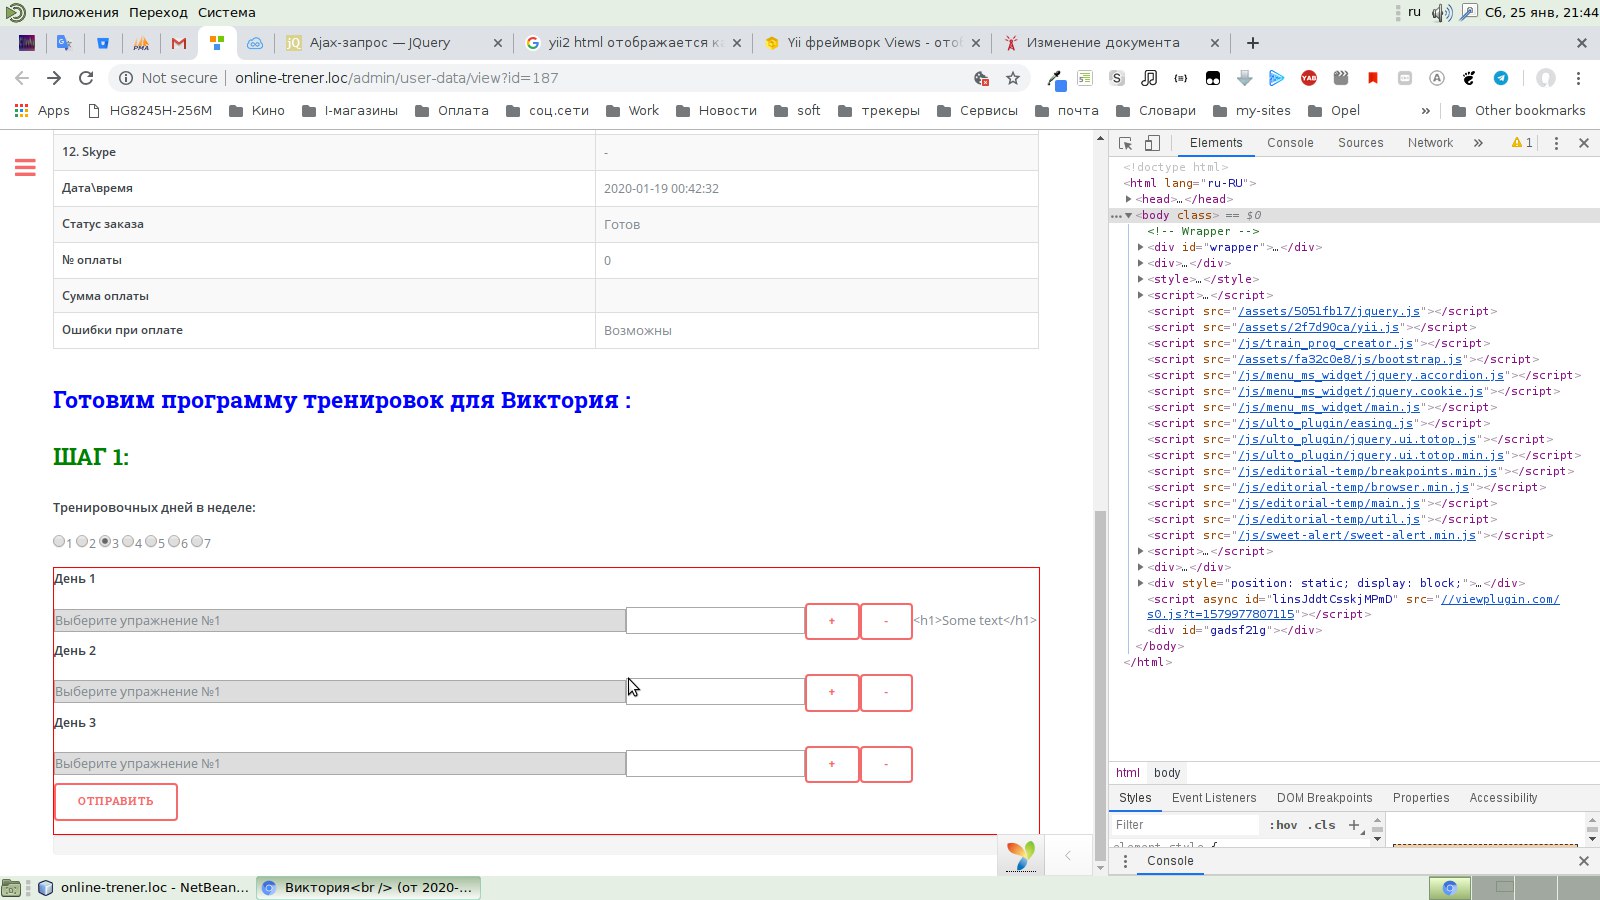
Task: Open the Other bookmarks folder
Action: (1518, 111)
